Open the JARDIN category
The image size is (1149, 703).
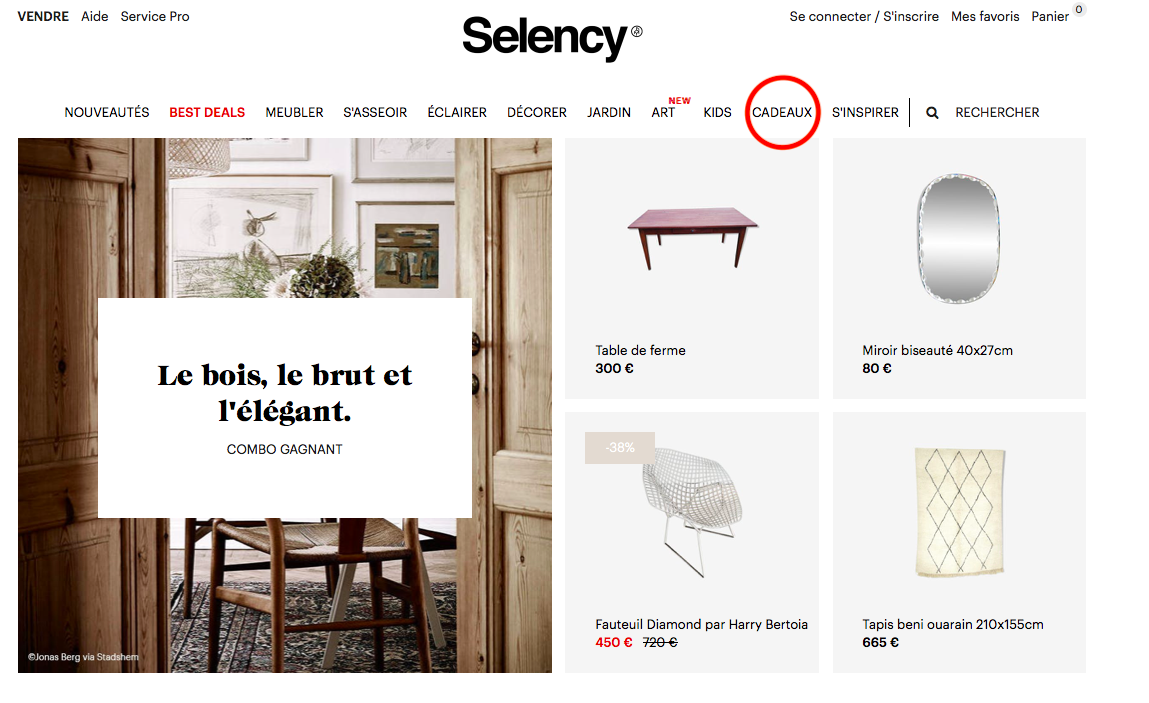tap(608, 112)
